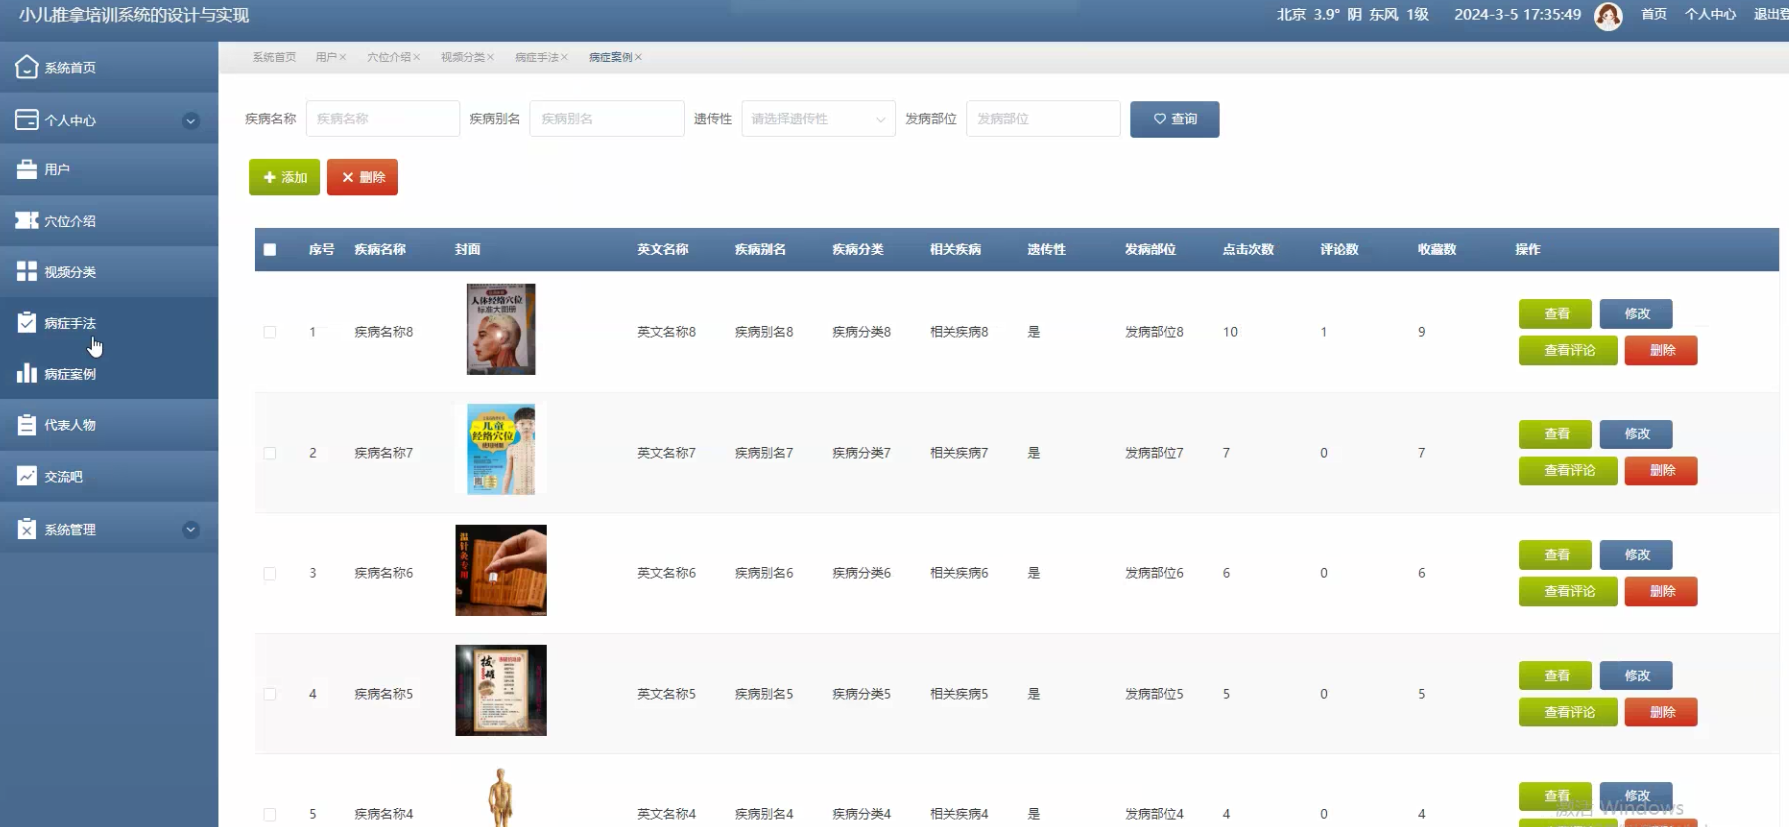Click 查看 for 疾病名称6

1555,555
